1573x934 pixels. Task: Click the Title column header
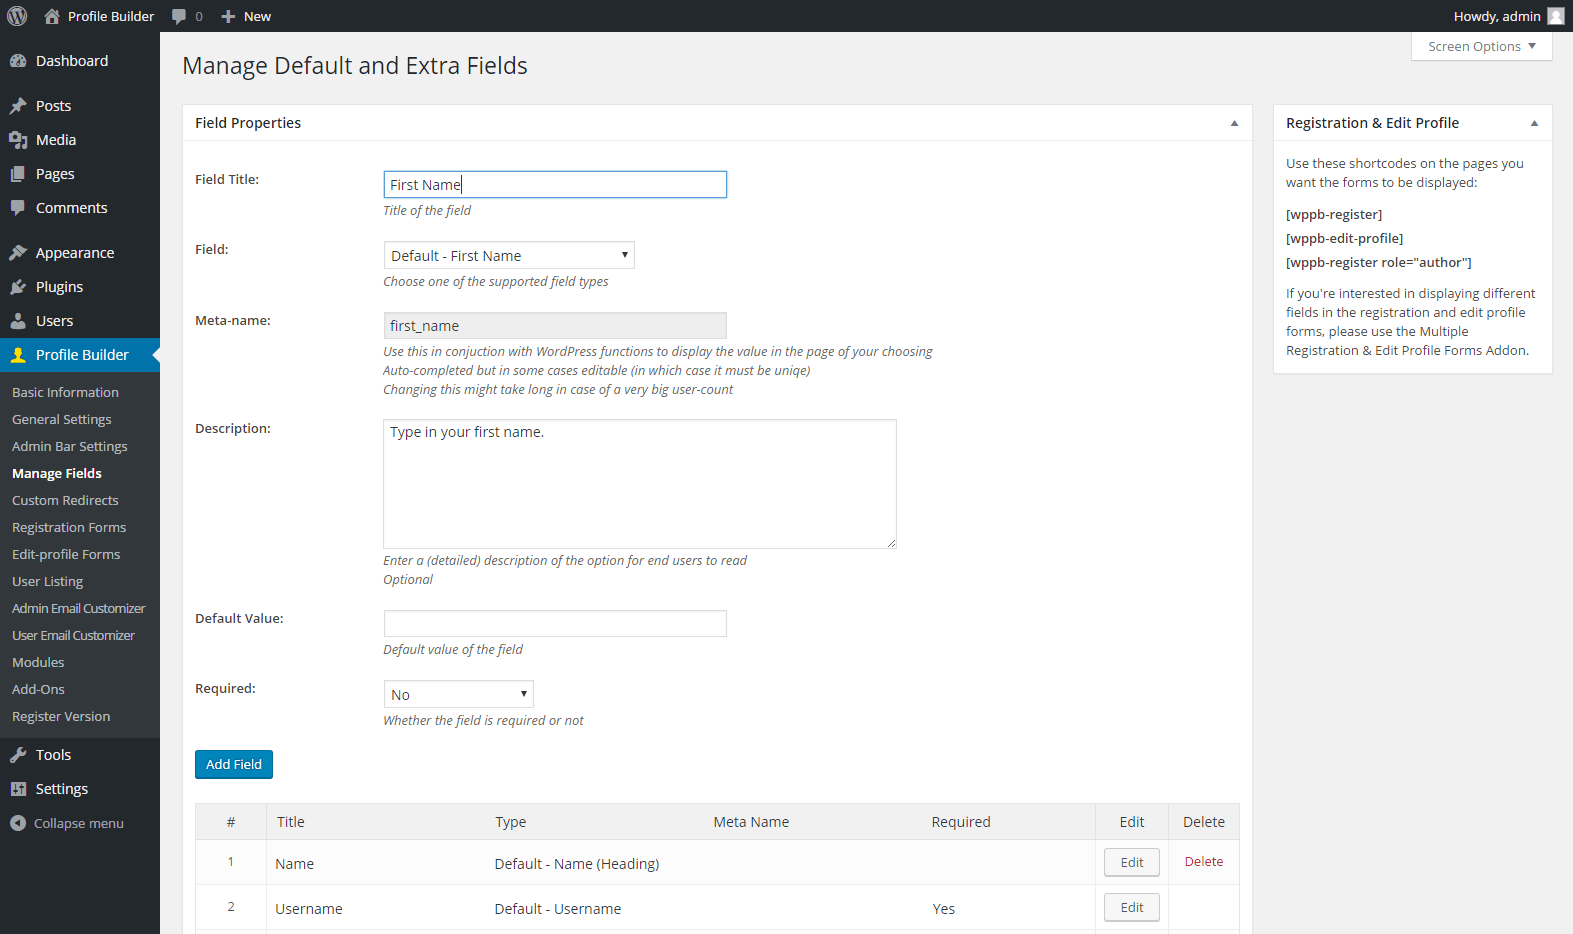coord(291,822)
